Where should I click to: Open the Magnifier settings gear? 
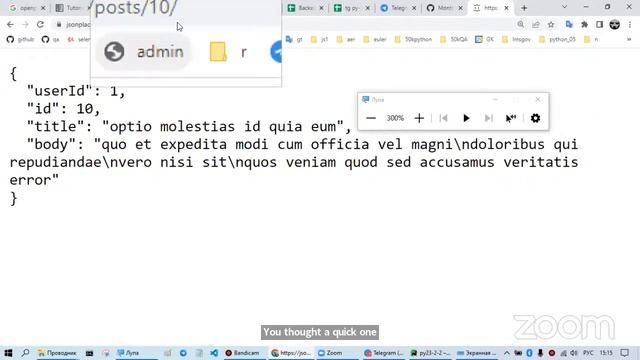click(535, 118)
